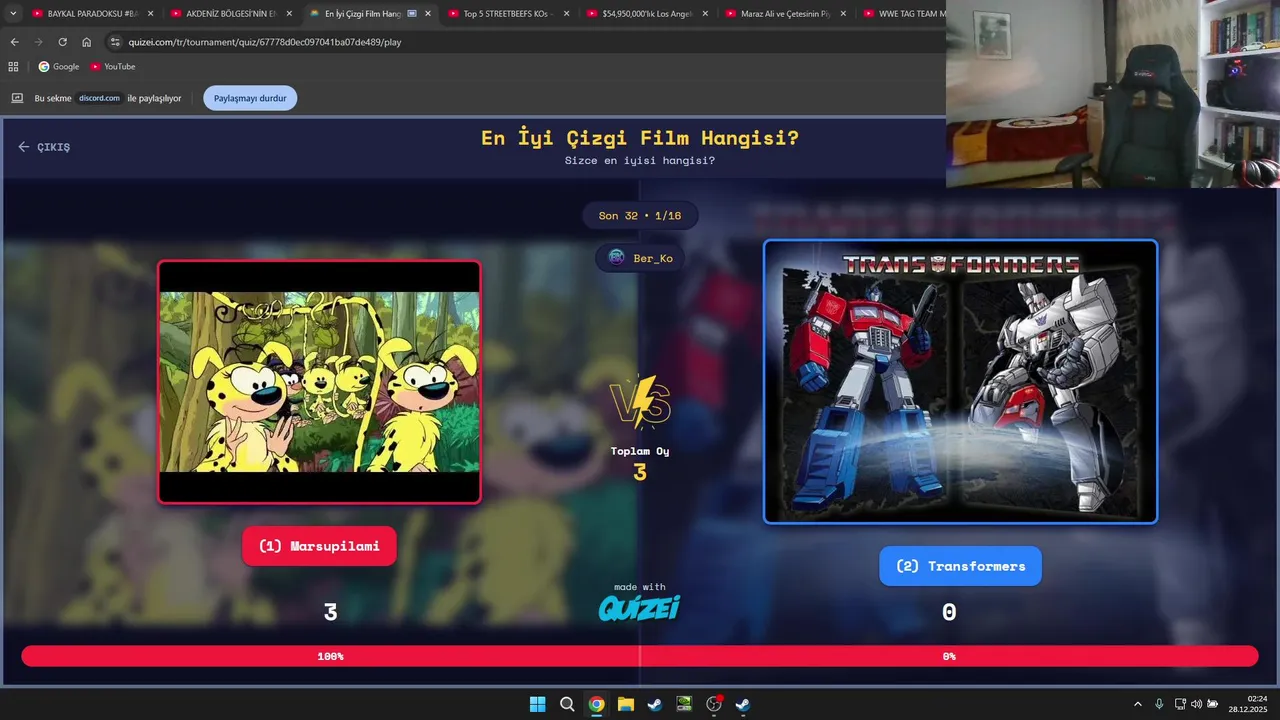The height and width of the screenshot is (720, 1280).
Task: Expand the system tray hidden icons chevron
Action: click(1137, 704)
